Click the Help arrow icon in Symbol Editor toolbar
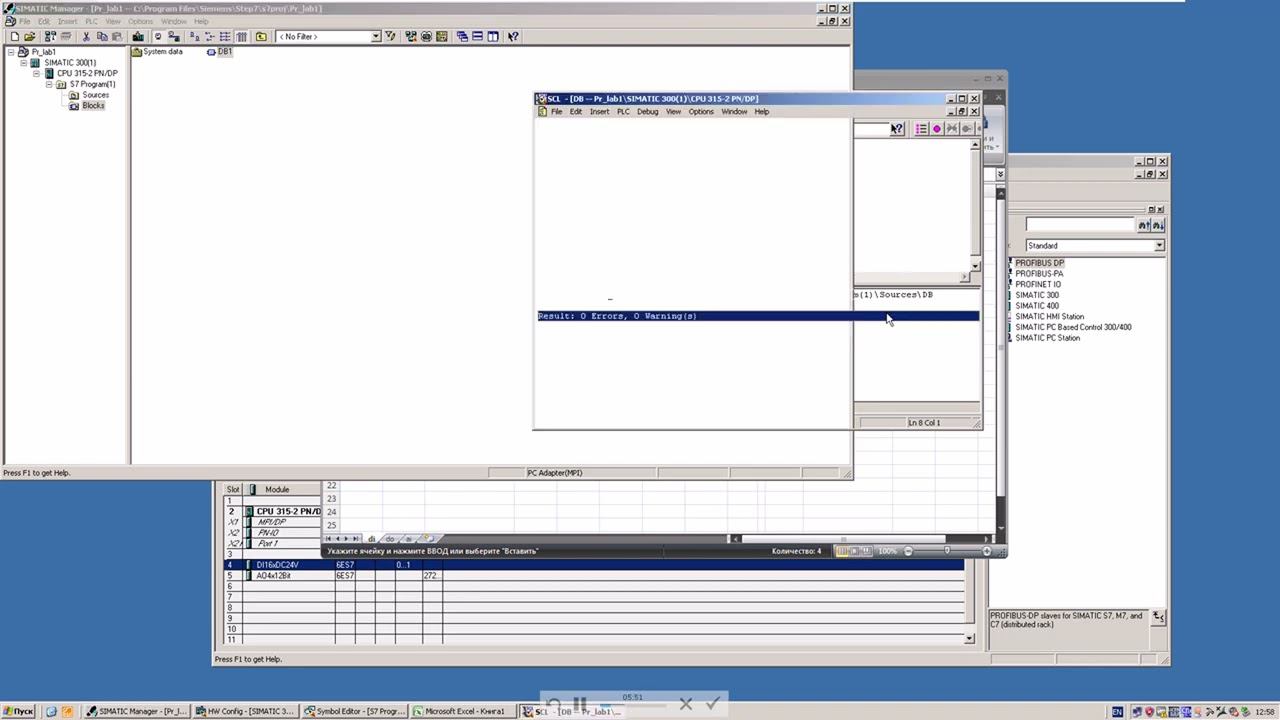 [896, 128]
